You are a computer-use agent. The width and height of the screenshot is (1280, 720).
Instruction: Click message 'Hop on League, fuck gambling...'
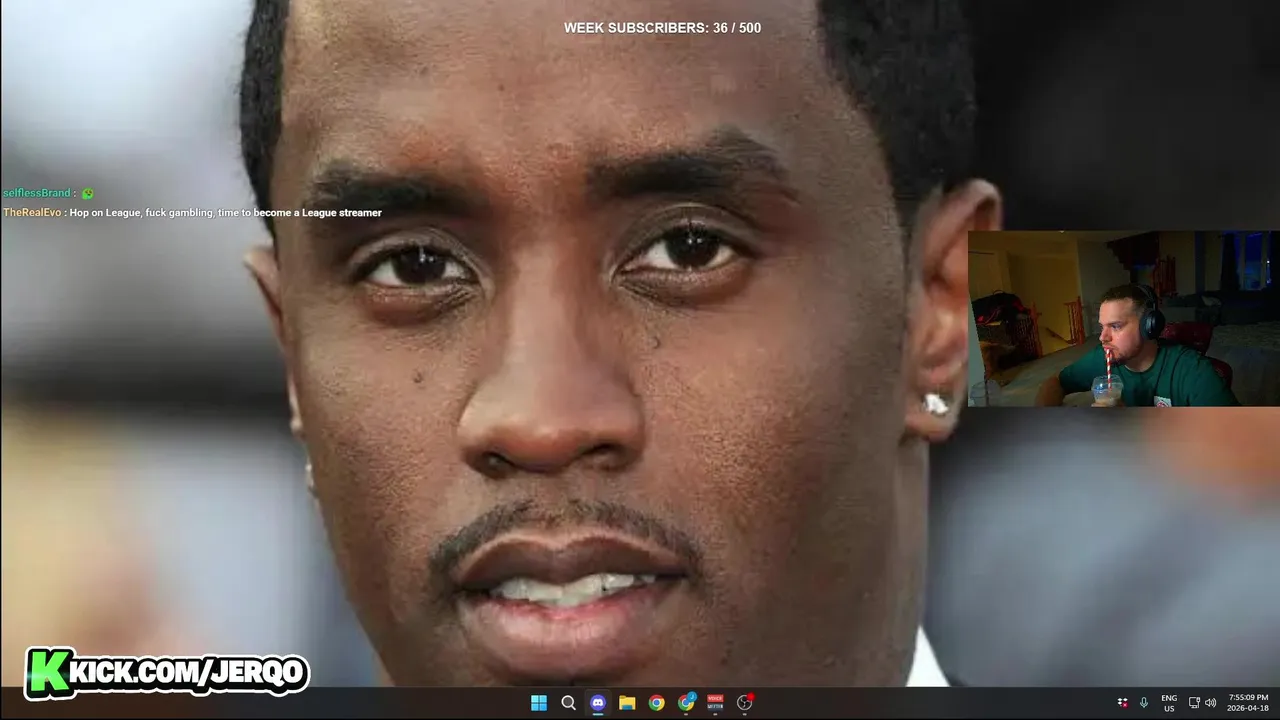tap(225, 213)
